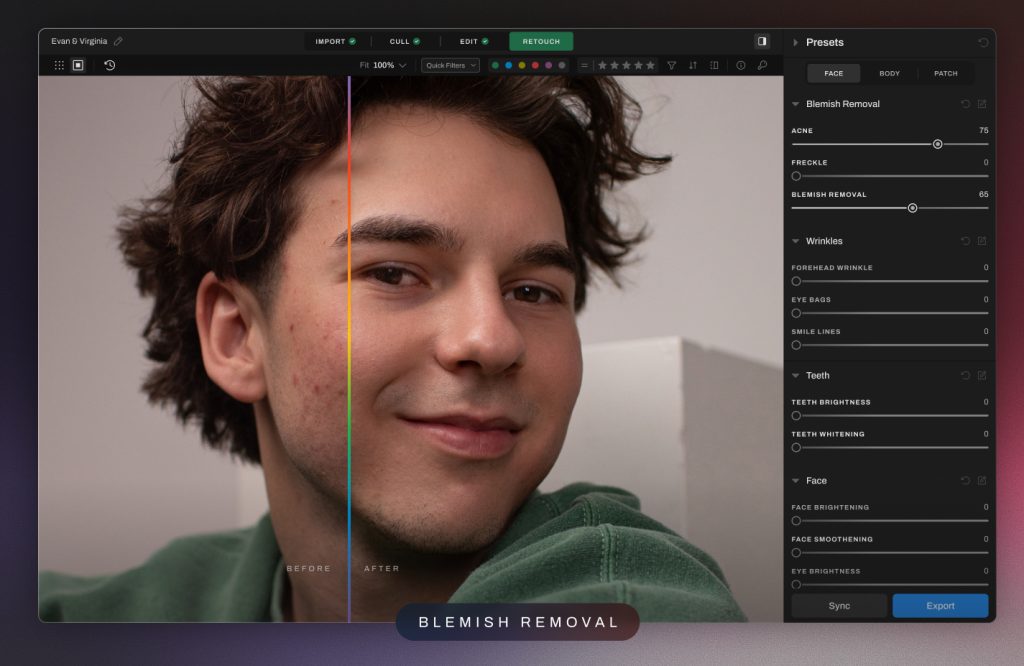Select the Face retouch tab
The width and height of the screenshot is (1024, 666).
[833, 73]
